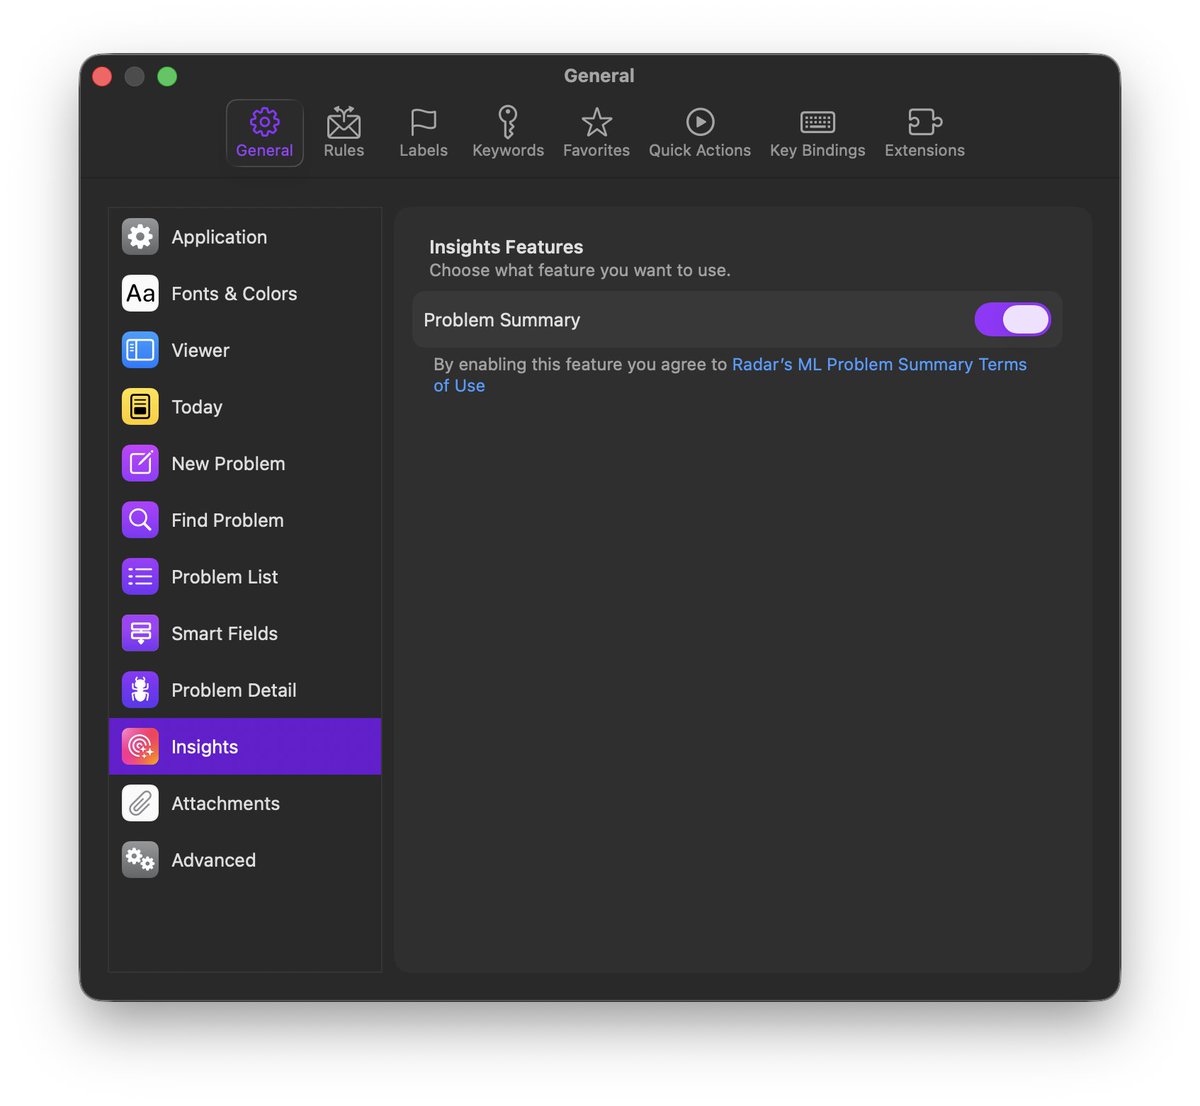
Task: Switch to the Favorites tab label
Action: tap(597, 150)
